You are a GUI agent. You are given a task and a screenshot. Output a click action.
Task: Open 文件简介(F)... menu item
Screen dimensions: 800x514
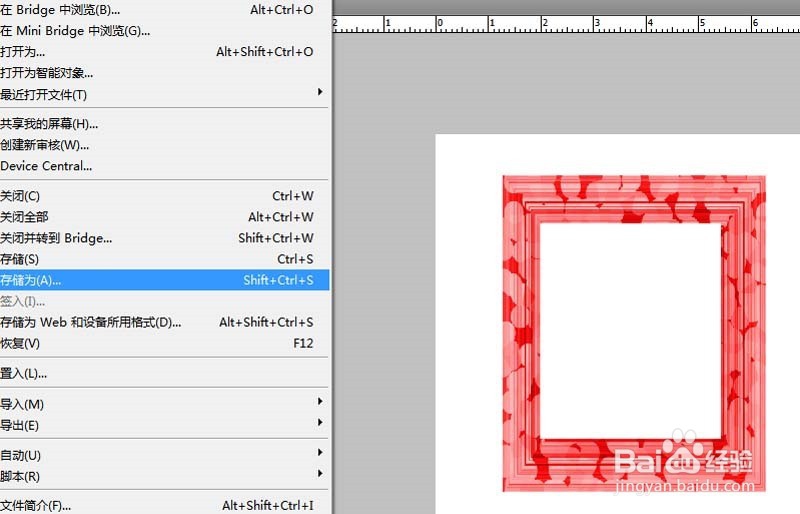[x=164, y=505]
